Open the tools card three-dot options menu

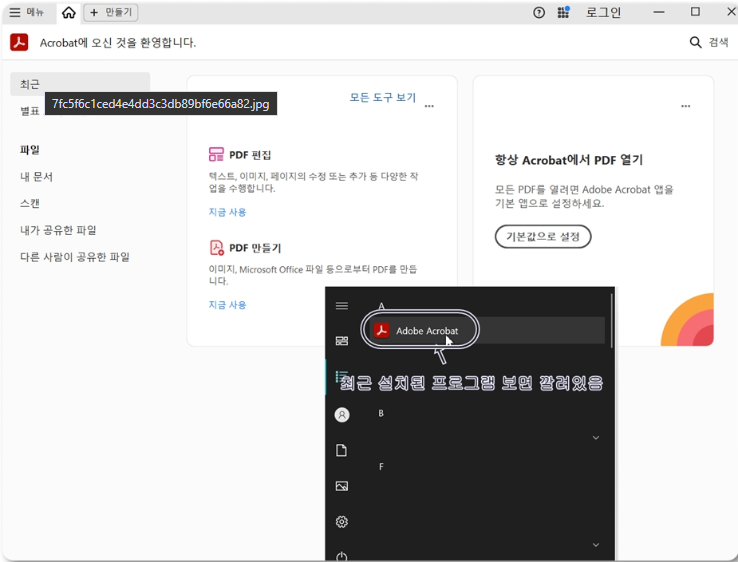pos(429,106)
